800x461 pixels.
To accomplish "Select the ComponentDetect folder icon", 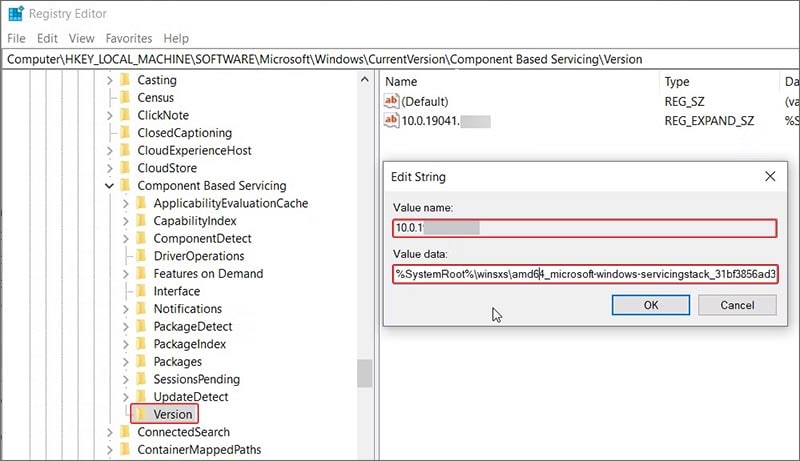I will pos(141,238).
